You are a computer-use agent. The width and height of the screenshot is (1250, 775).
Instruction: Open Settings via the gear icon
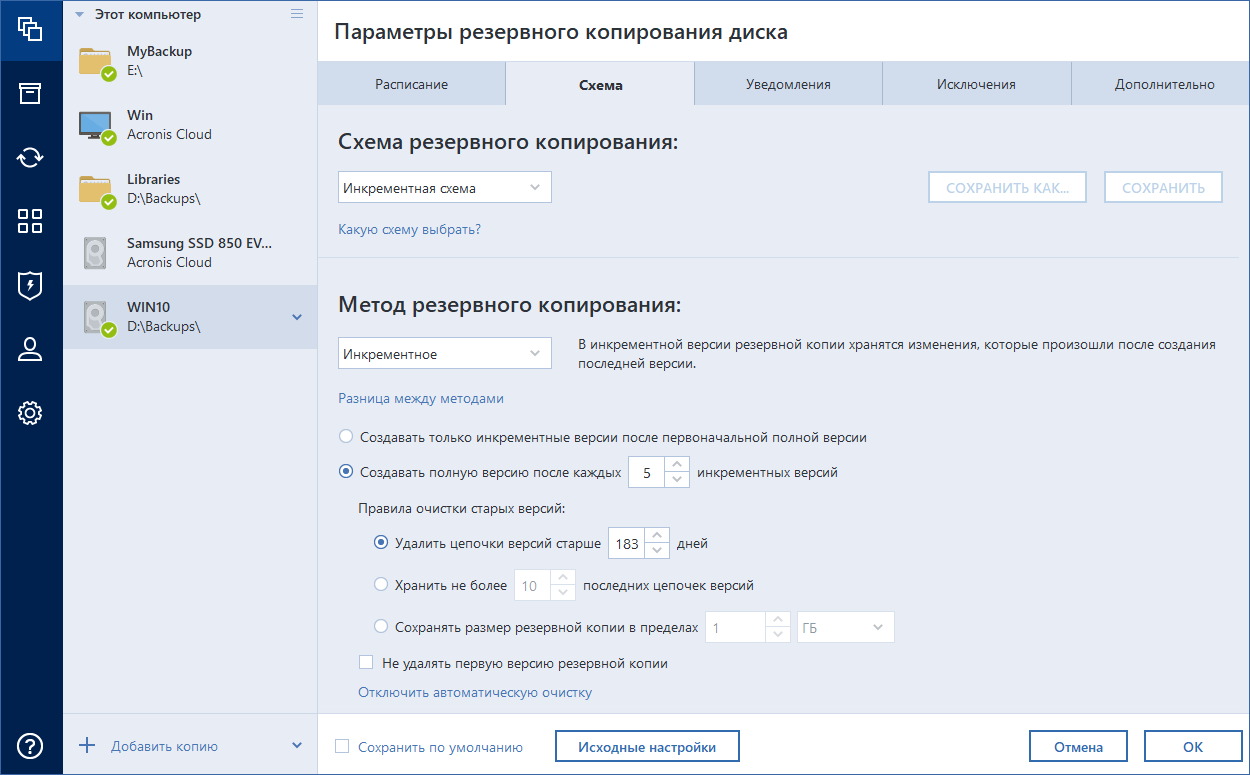click(x=30, y=413)
